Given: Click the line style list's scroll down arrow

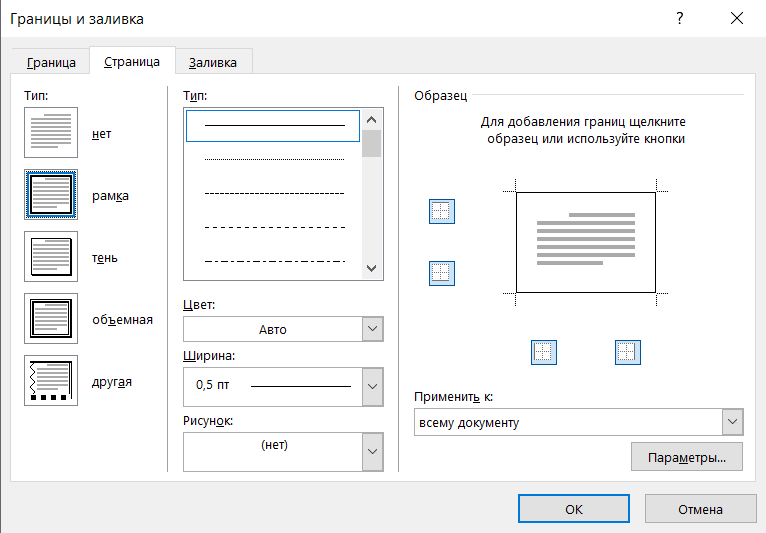Looking at the screenshot, I should (372, 268).
